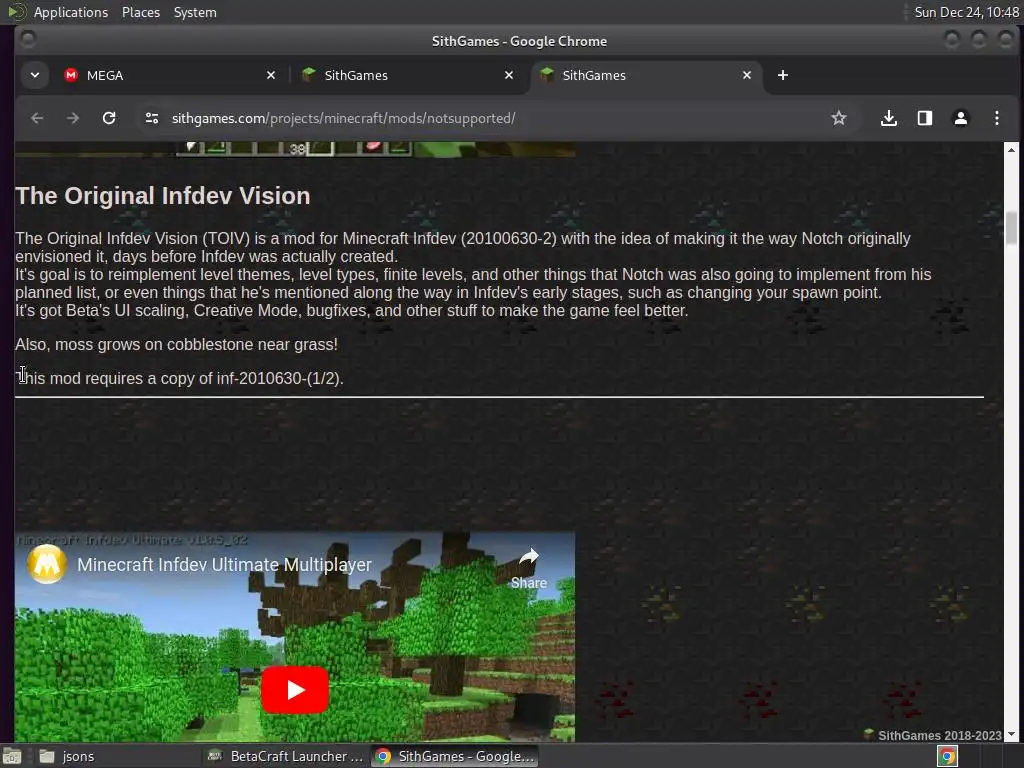
Task: Open site information icon in address bar
Action: (152, 118)
